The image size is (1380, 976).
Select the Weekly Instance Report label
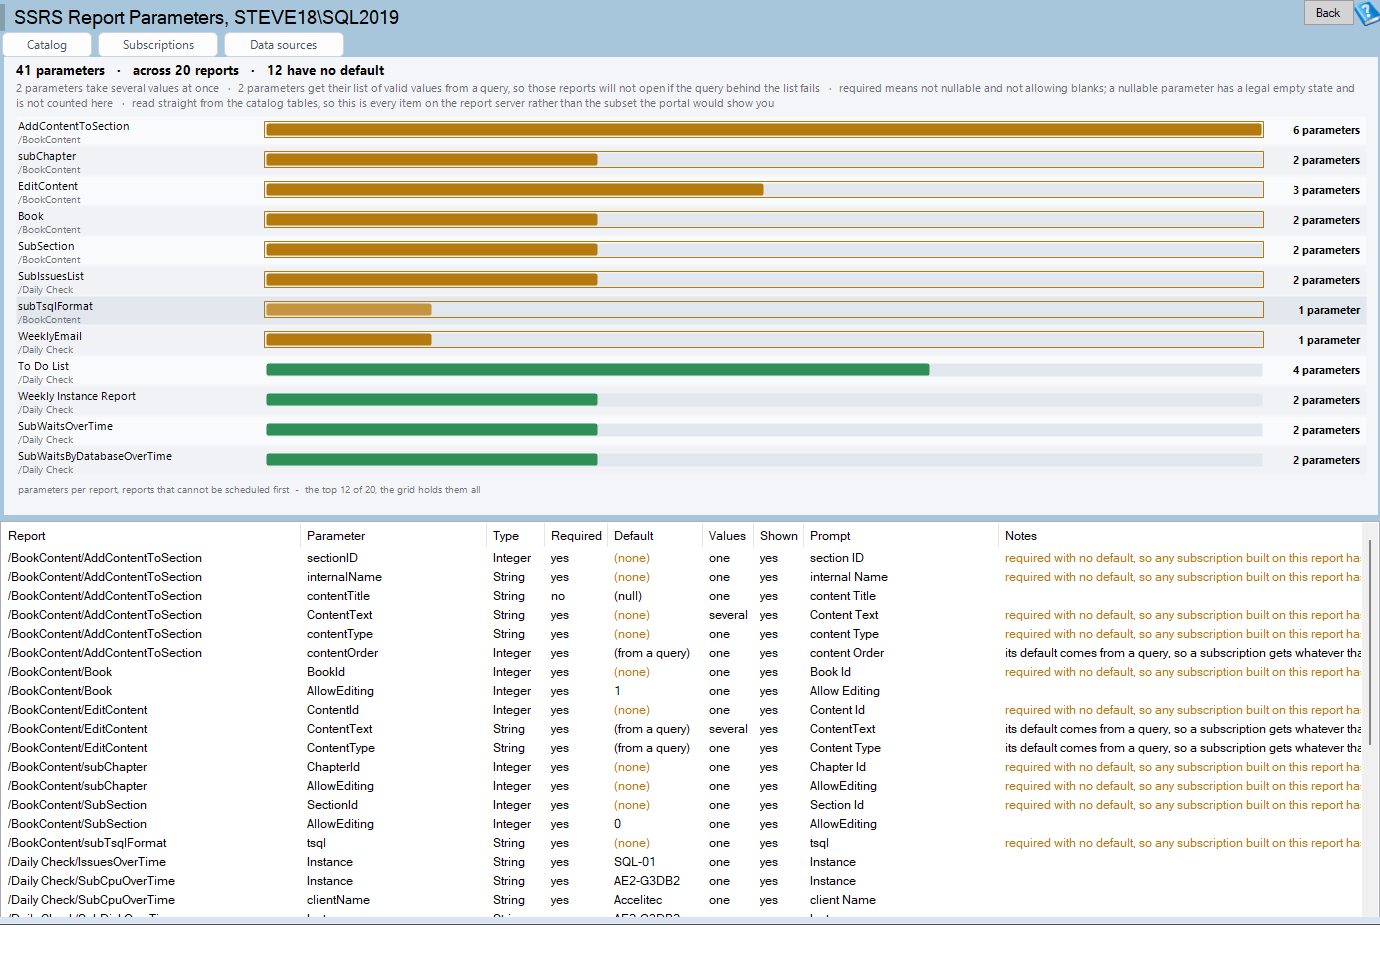pos(77,396)
